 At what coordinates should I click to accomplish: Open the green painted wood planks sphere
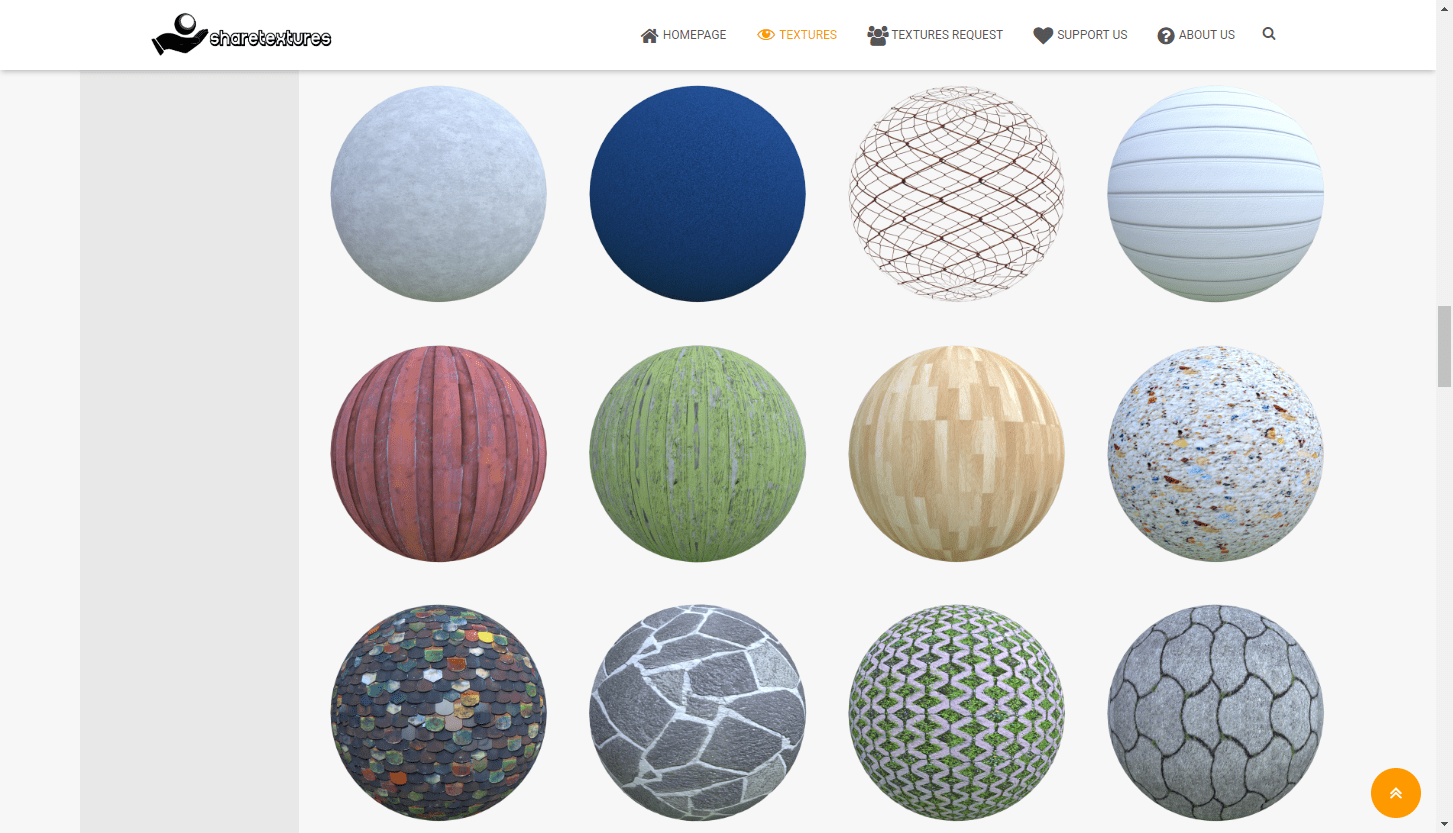point(697,453)
